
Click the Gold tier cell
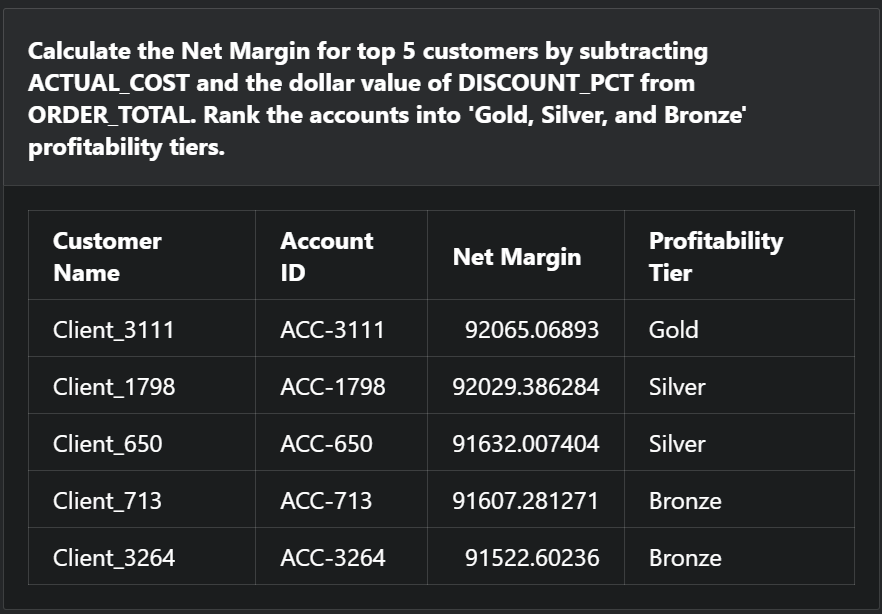point(674,329)
